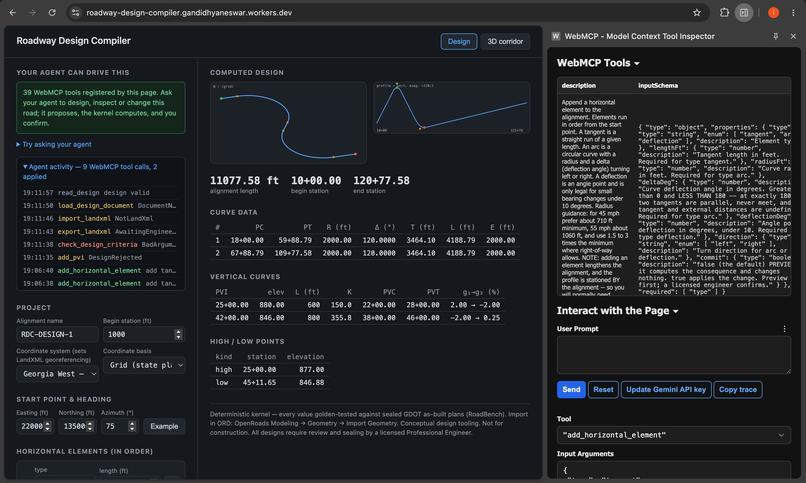Click the Example button
Viewport: 806px width, 483px height.
[164, 426]
